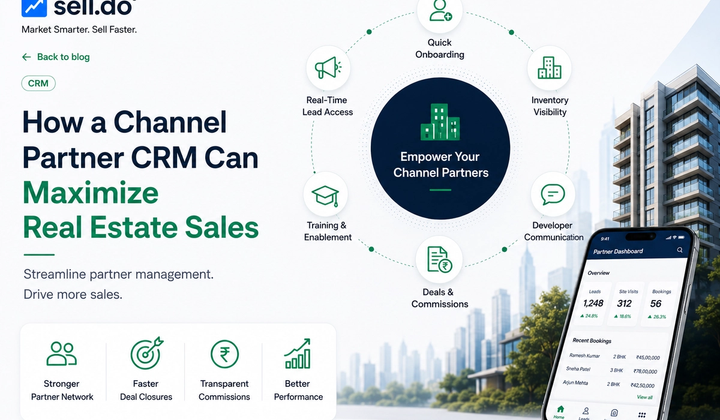This screenshot has width=720, height=420.
Task: Click the grid menu icon on phone bar
Action: click(642, 415)
